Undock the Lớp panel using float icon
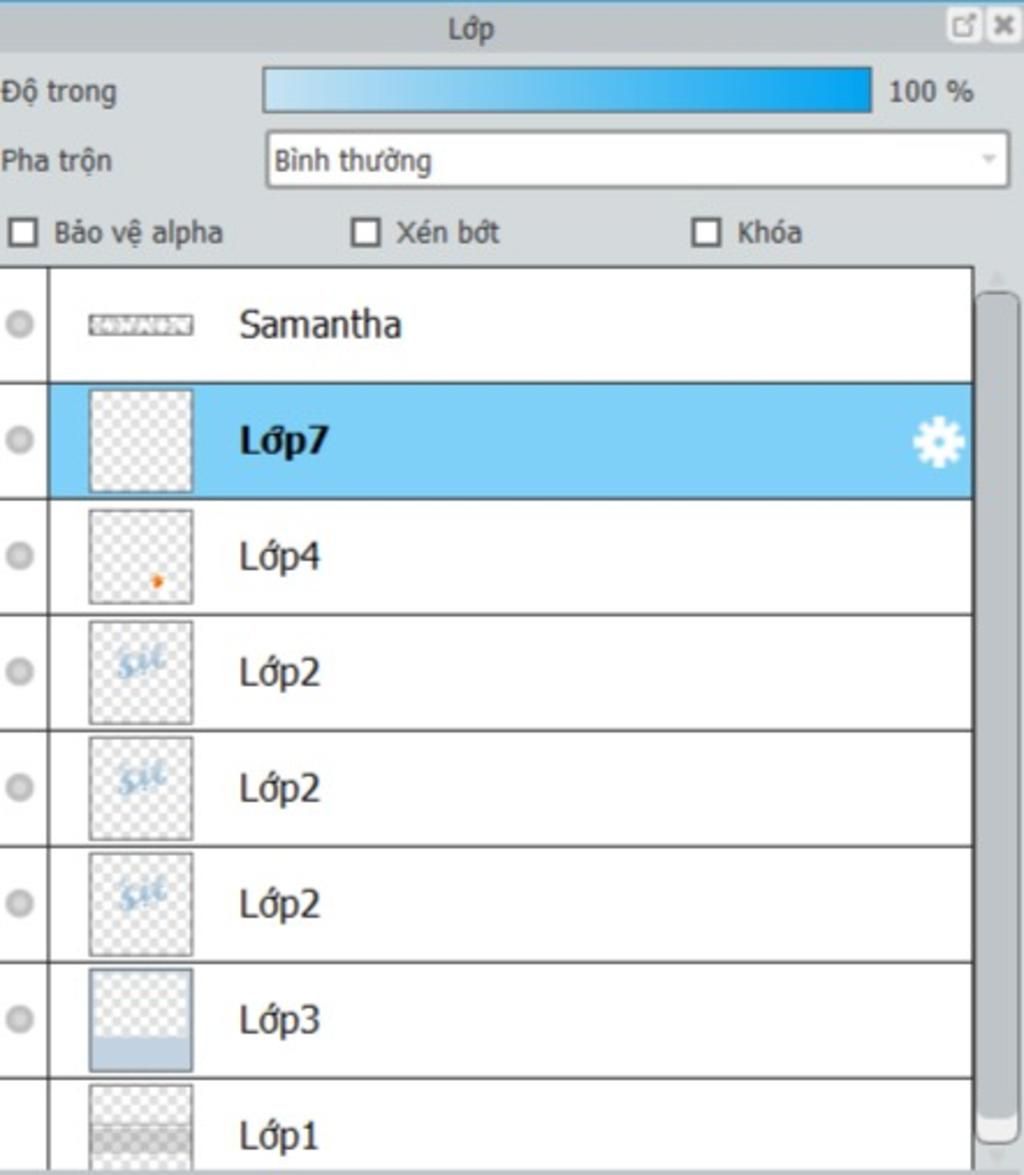Image resolution: width=1024 pixels, height=1175 pixels. point(963,27)
